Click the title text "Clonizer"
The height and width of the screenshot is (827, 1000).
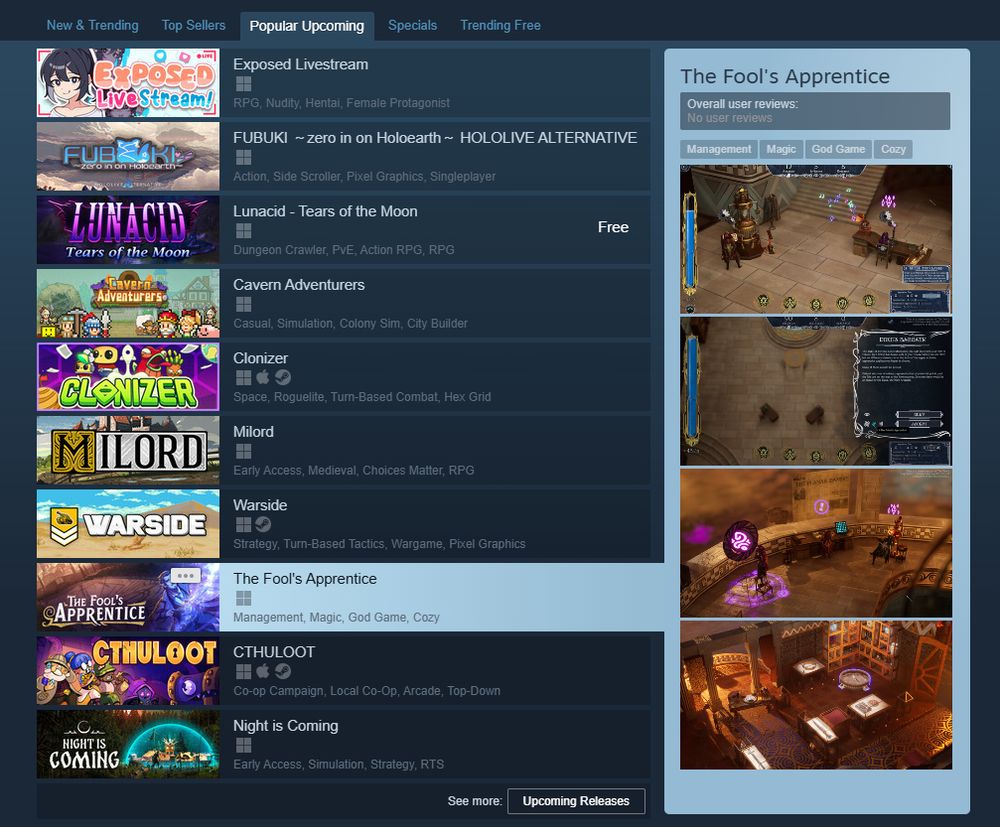tap(260, 358)
